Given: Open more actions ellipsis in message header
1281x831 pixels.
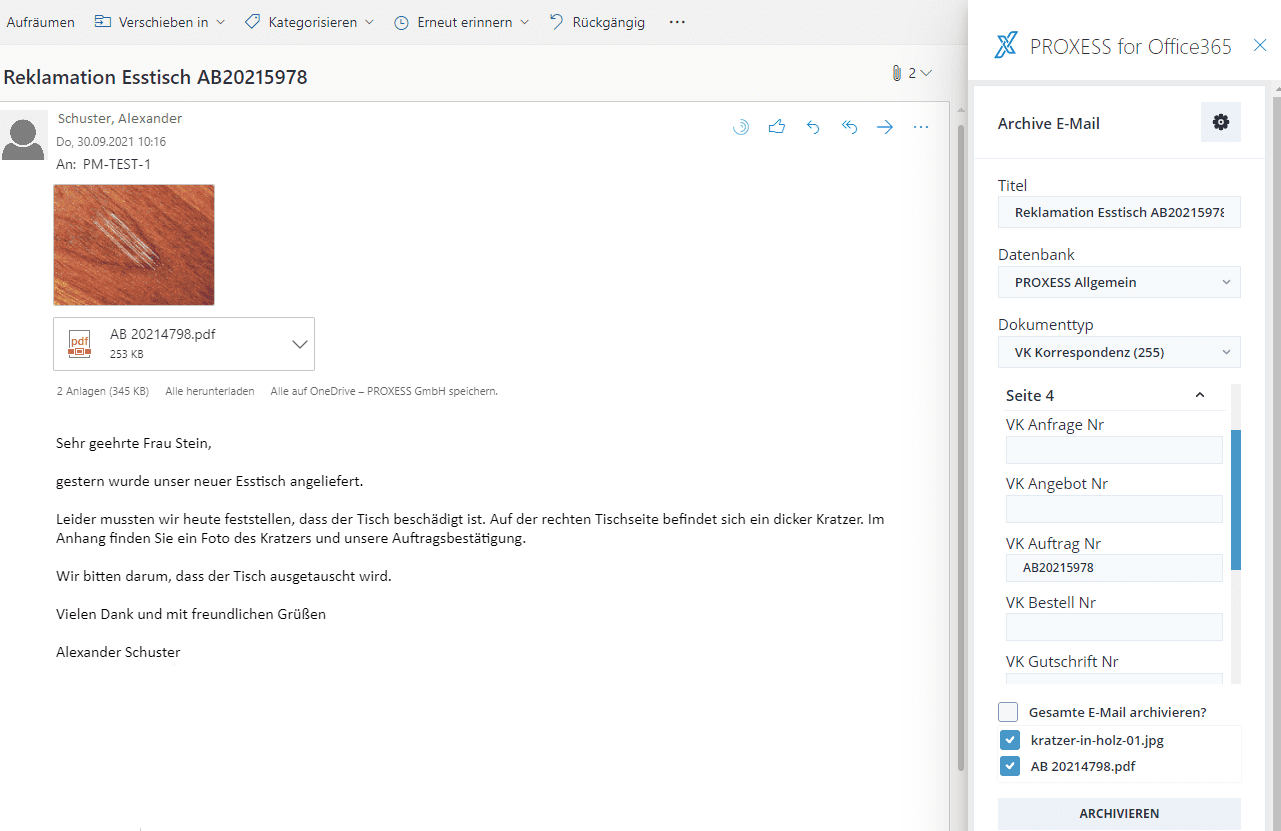Looking at the screenshot, I should click(921, 127).
